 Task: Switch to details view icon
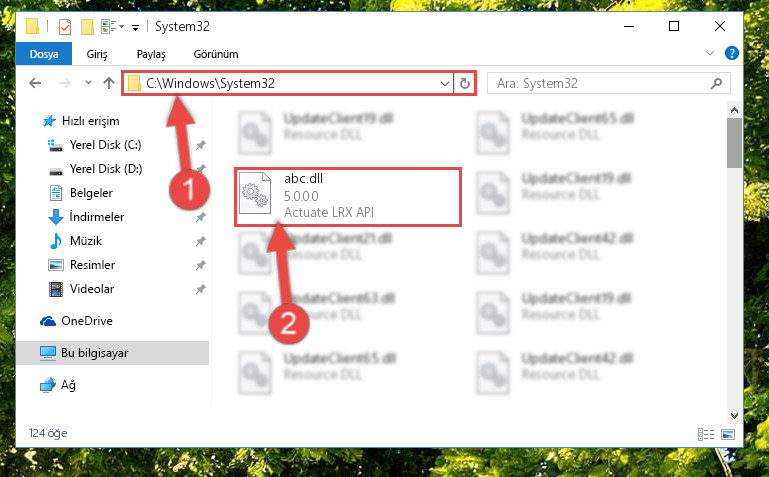[x=706, y=434]
